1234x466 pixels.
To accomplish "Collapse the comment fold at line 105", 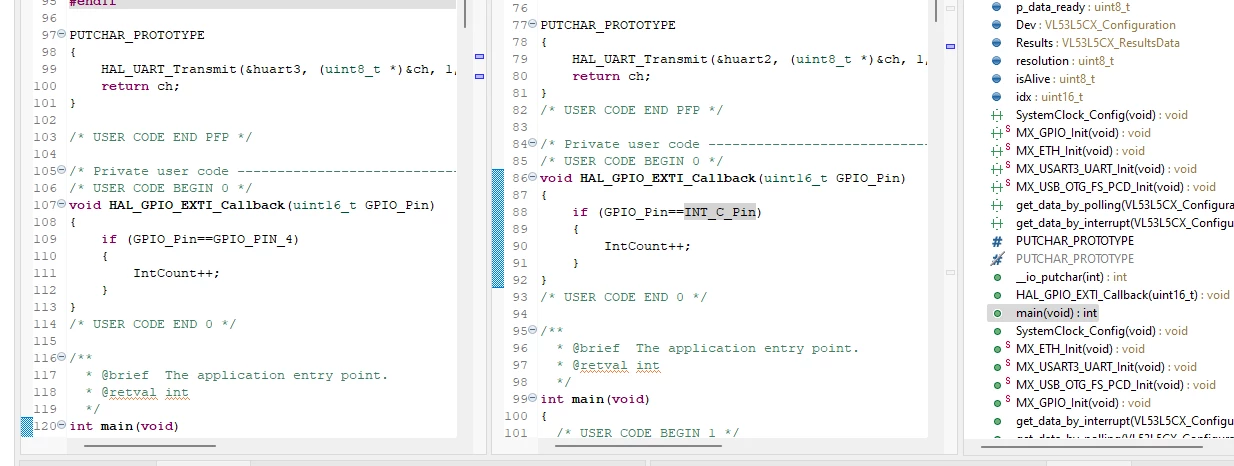I will 62,171.
